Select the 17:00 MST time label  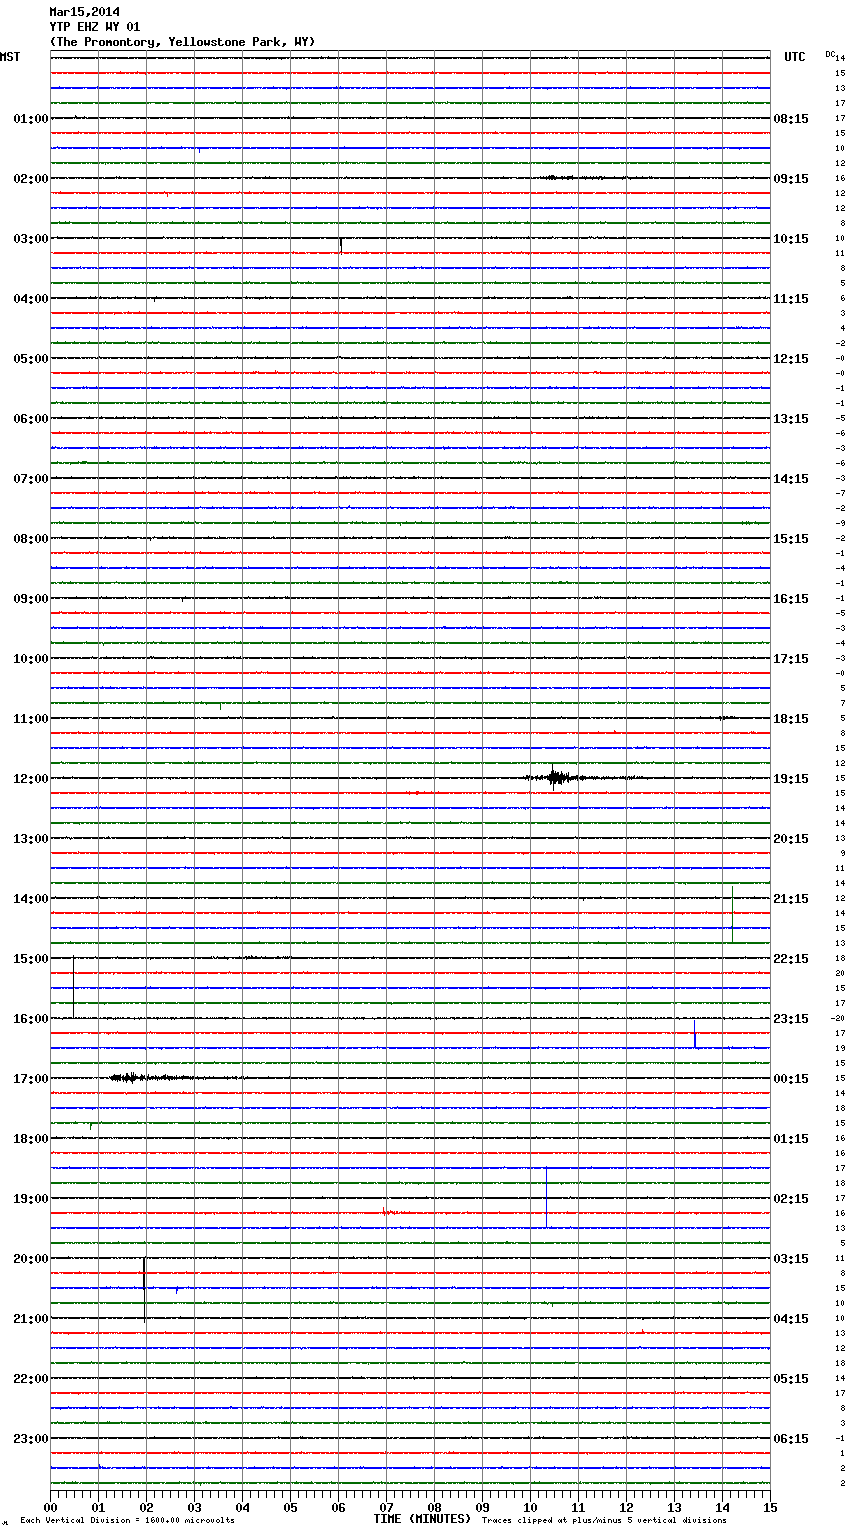click(x=30, y=1079)
